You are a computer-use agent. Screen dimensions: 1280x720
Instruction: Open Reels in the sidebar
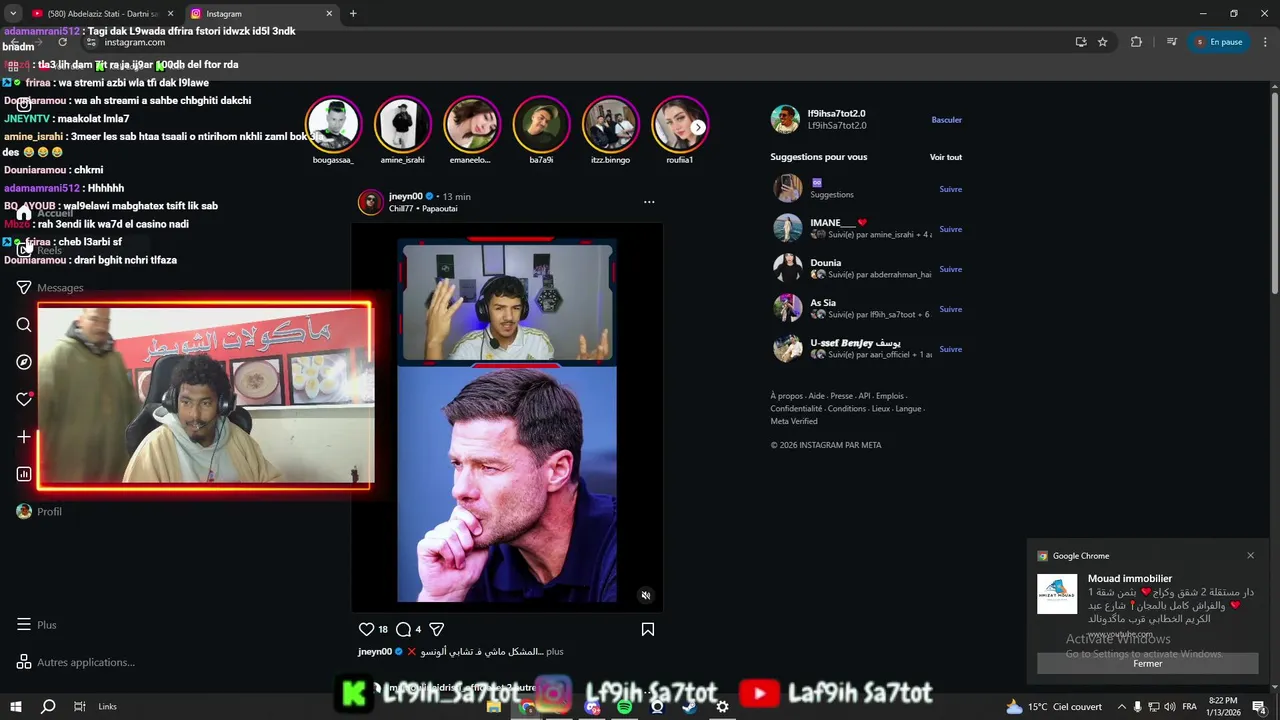pyautogui.click(x=40, y=250)
